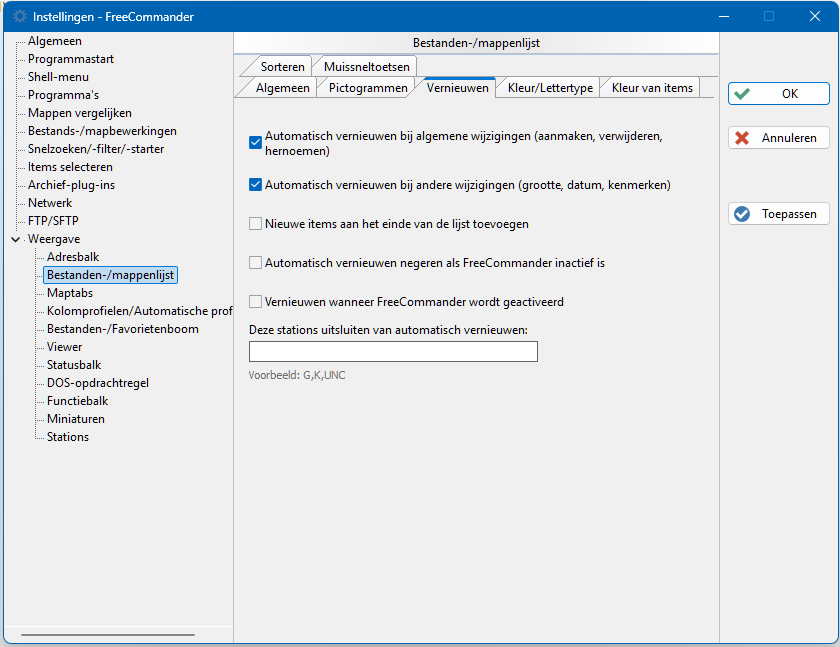Click the excluded stations input field

(393, 351)
